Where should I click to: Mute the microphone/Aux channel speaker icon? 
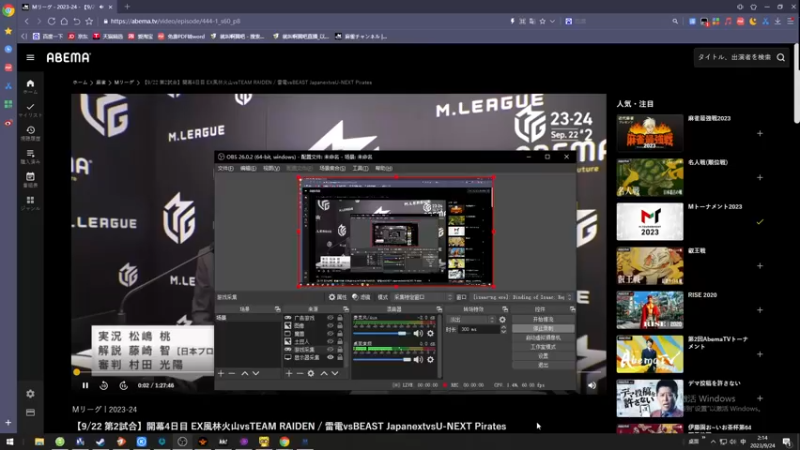[x=418, y=333]
